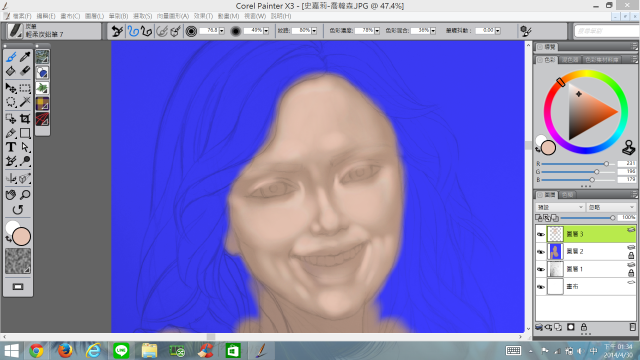The width and height of the screenshot is (640, 360).
Task: Choose freehand strokes in the property bar
Action: coord(133,31)
